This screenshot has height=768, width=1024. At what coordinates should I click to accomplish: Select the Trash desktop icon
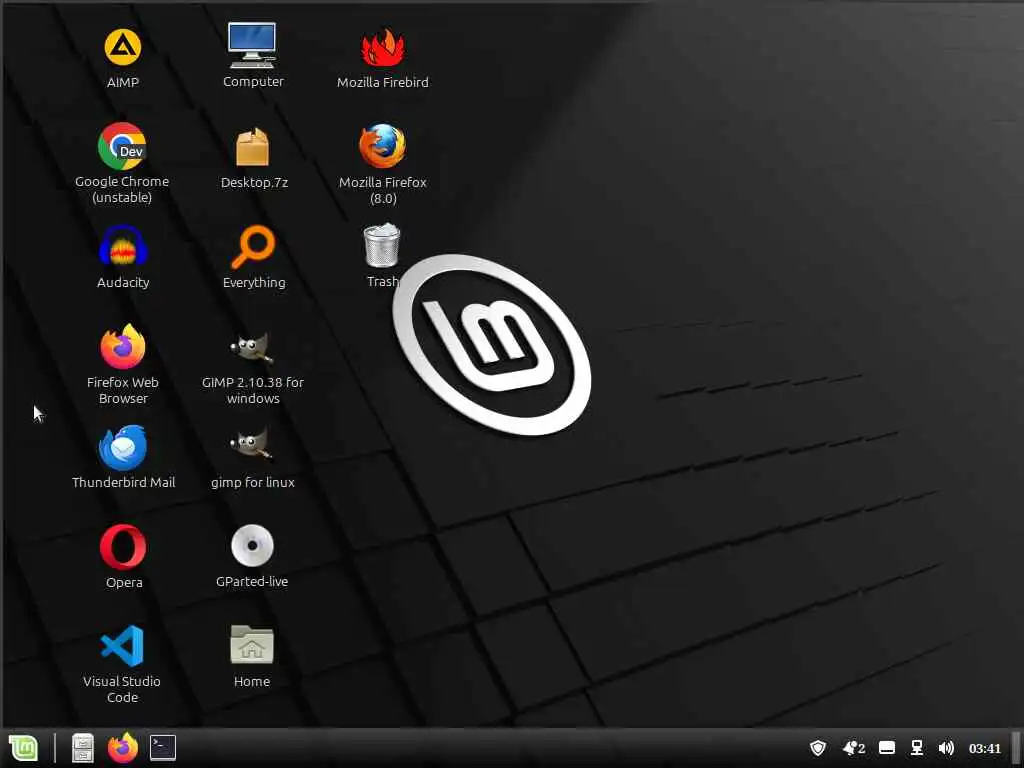(382, 246)
